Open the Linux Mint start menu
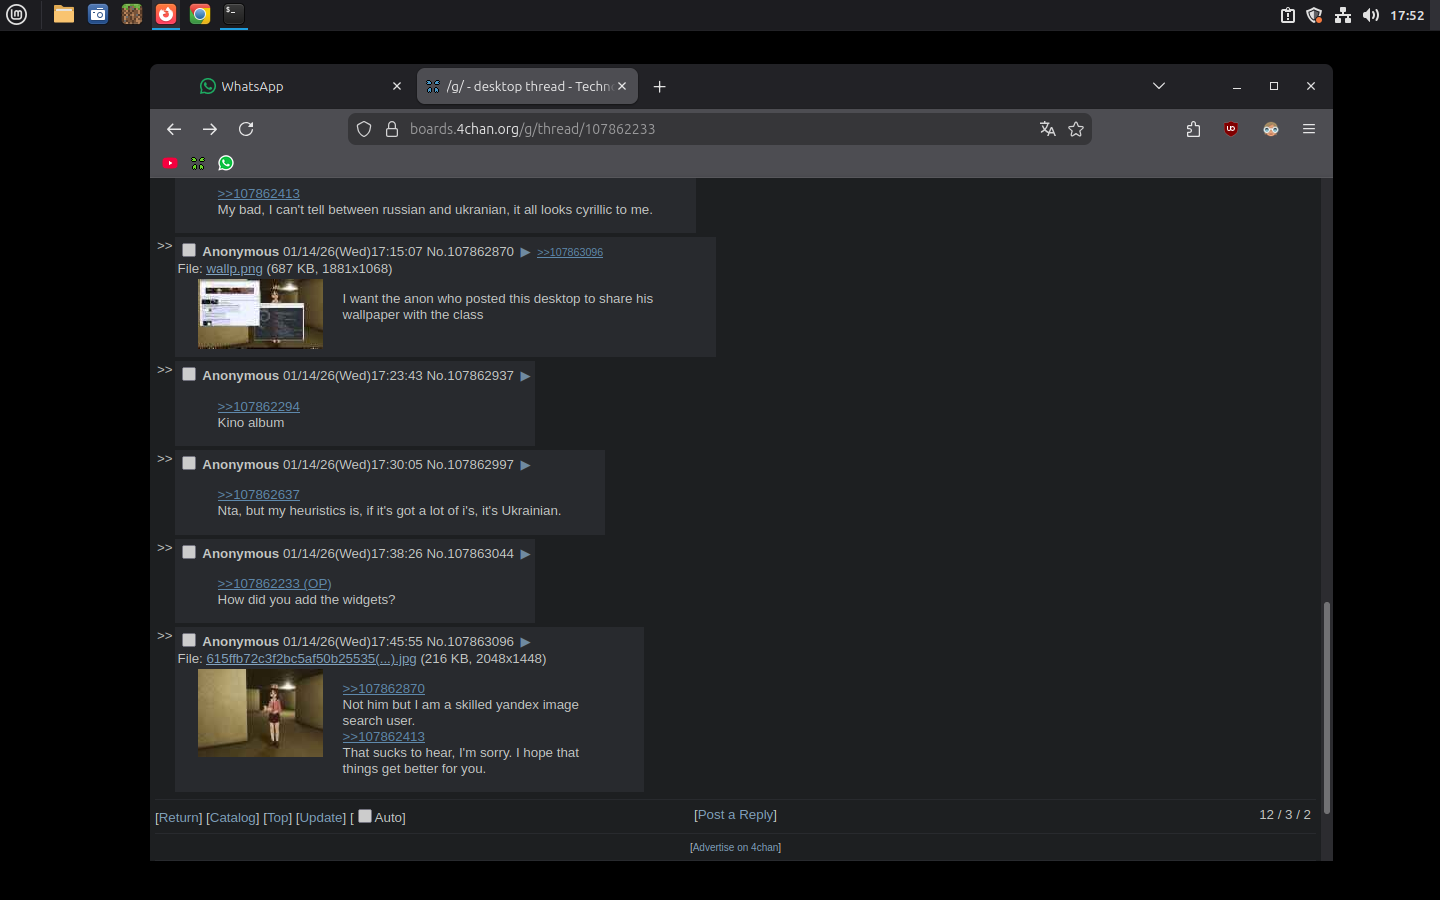The width and height of the screenshot is (1440, 900). [16, 15]
